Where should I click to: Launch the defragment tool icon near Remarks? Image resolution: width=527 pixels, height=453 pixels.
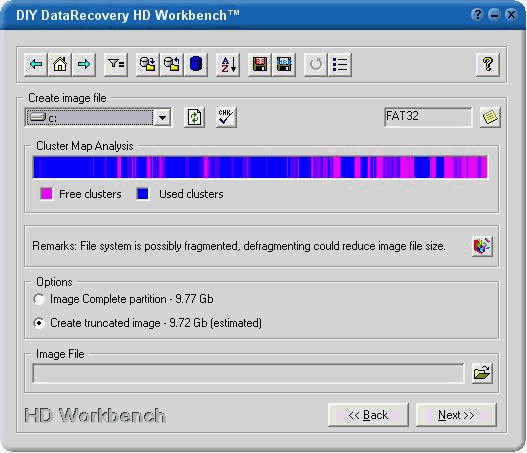482,246
